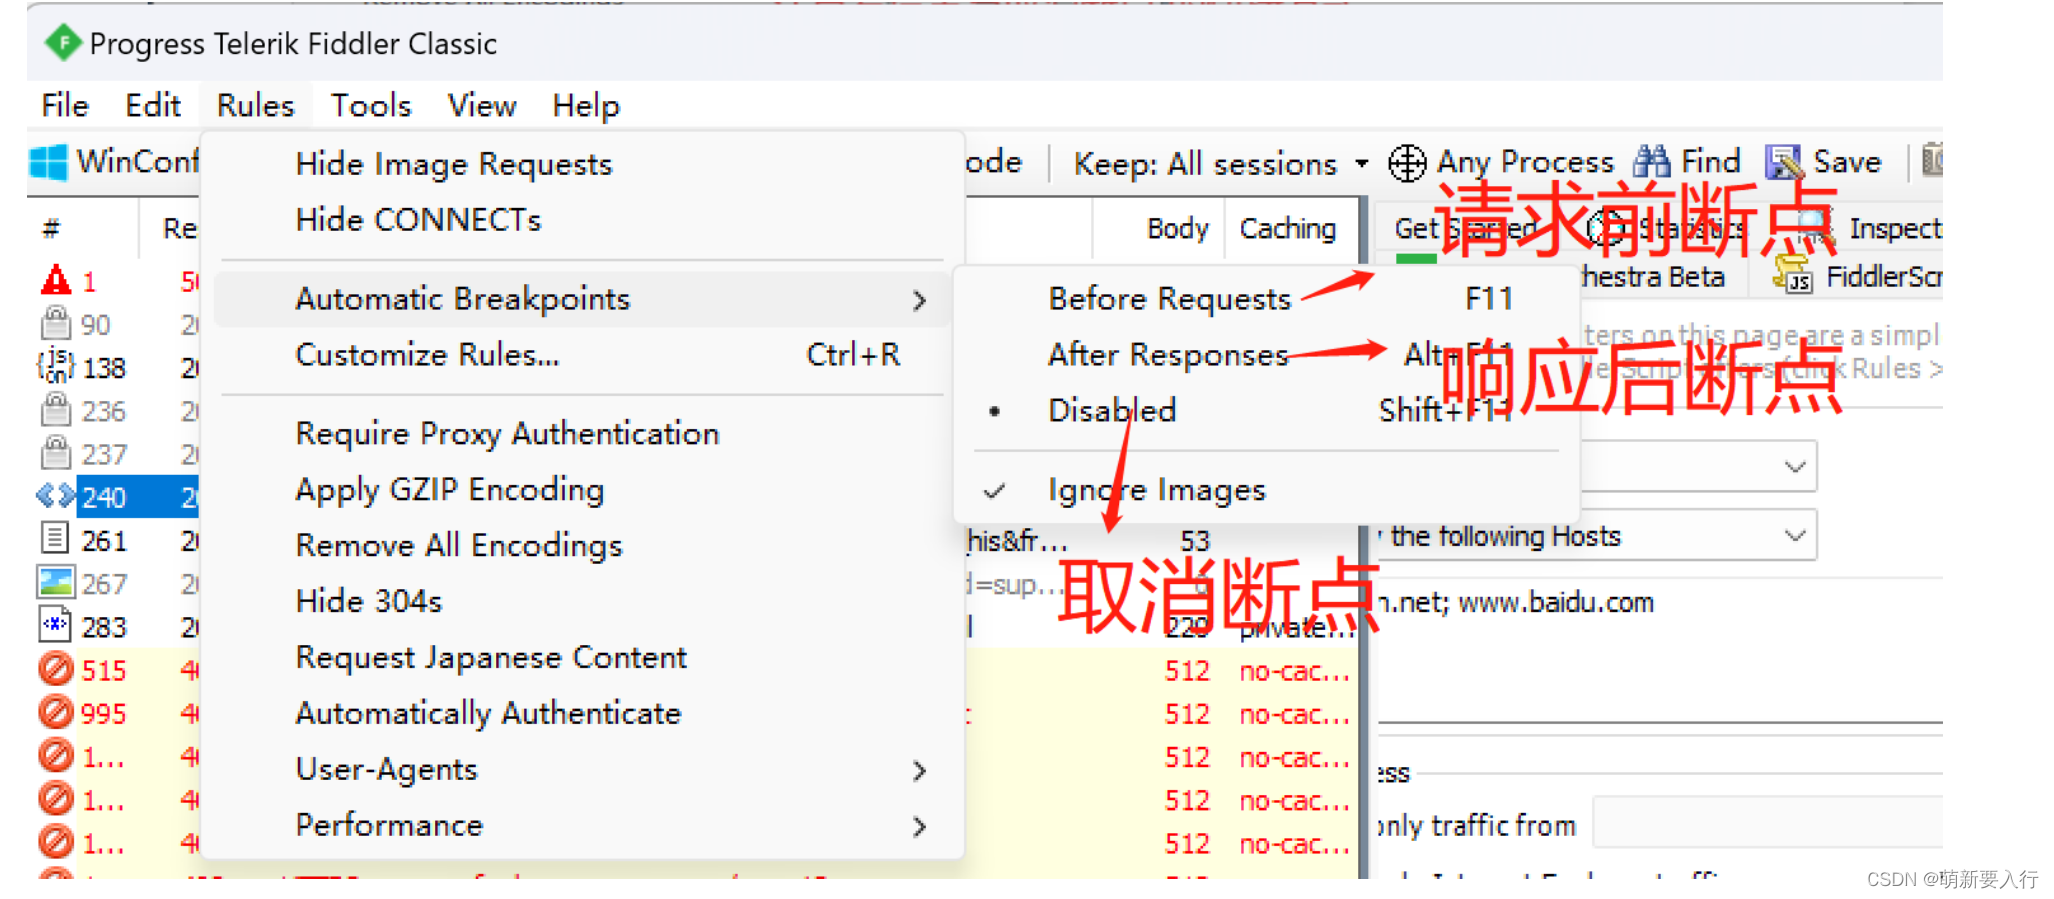2054x899 pixels.
Task: Open the Edit menu
Action: (153, 106)
